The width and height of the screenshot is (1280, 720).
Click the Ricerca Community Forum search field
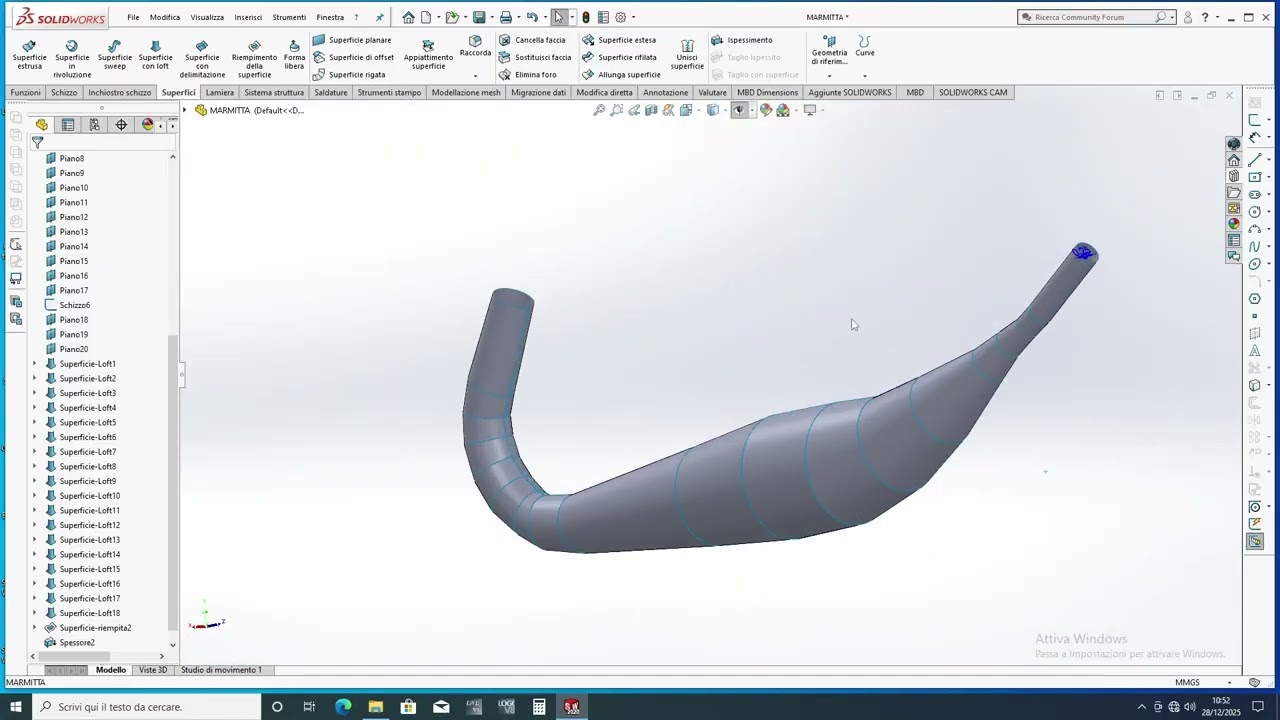1087,17
